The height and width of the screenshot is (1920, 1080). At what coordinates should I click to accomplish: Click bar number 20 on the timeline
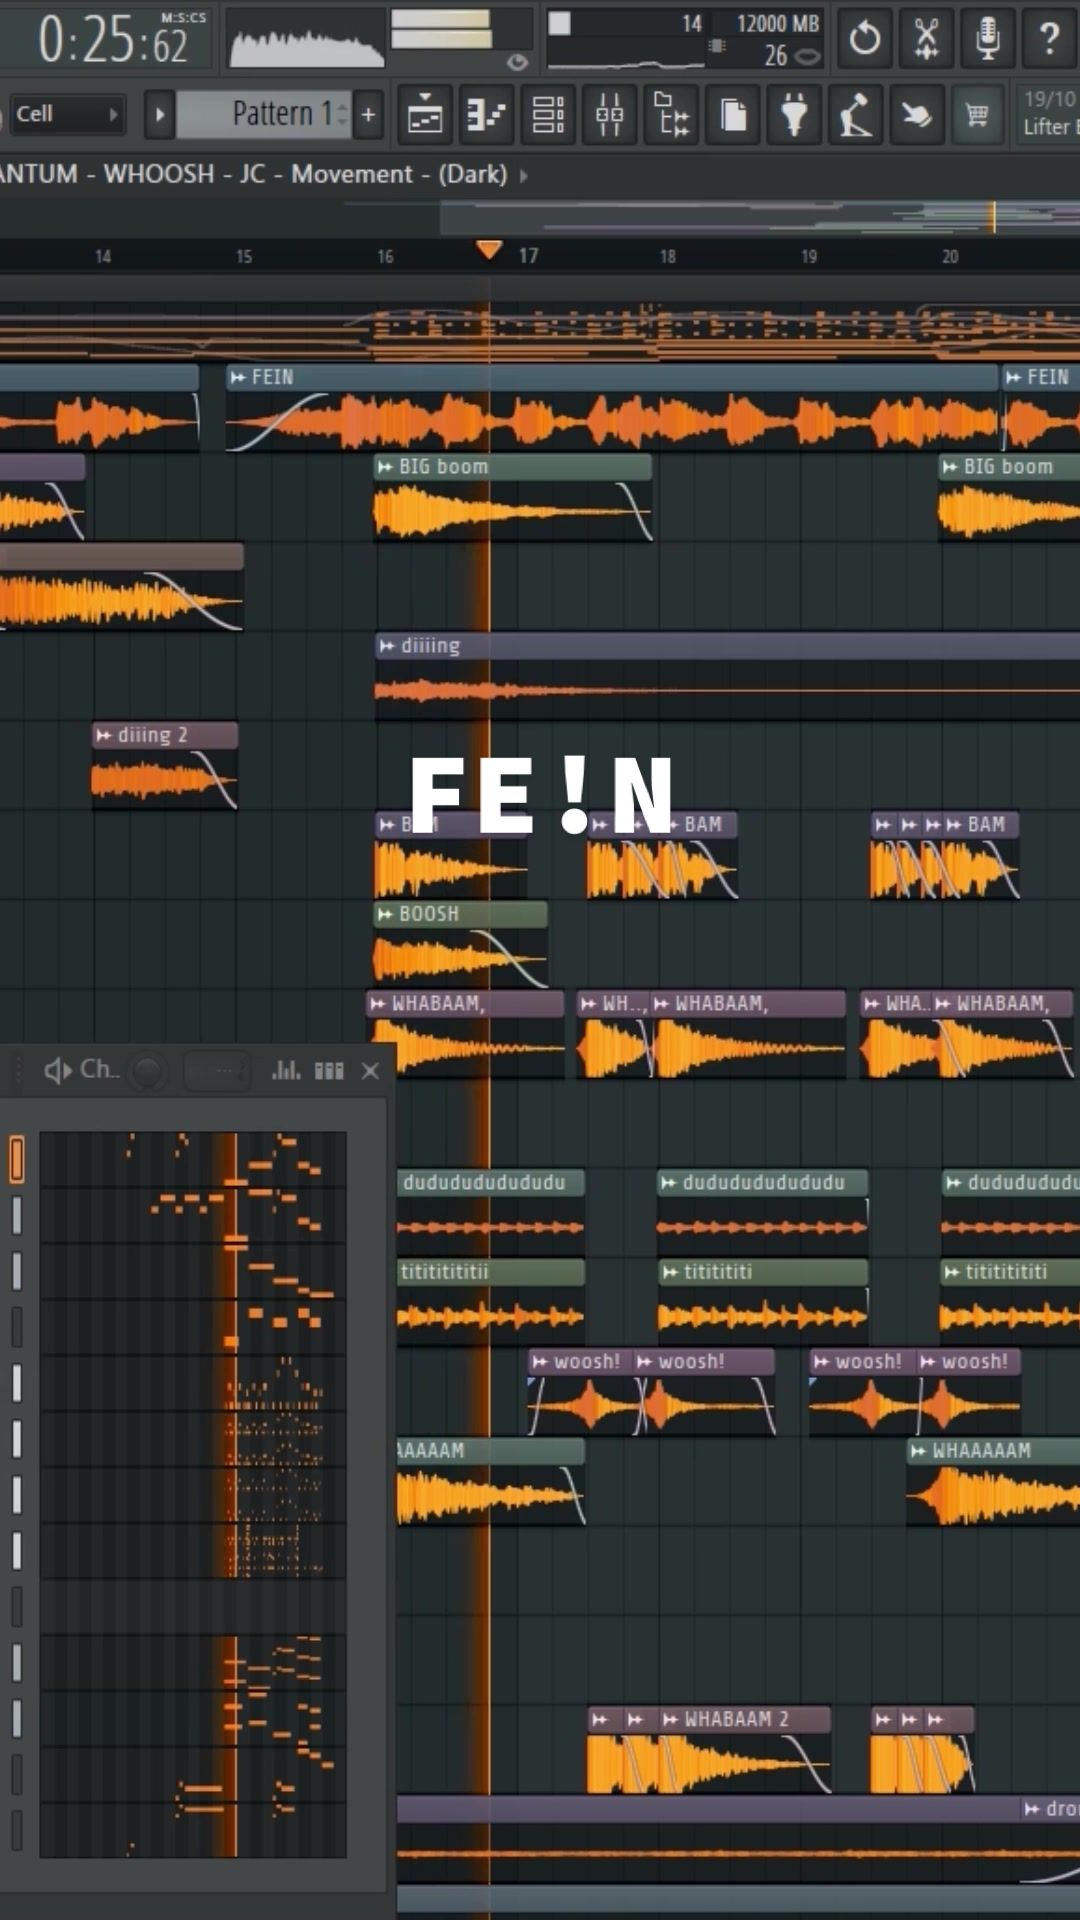pyautogui.click(x=950, y=257)
